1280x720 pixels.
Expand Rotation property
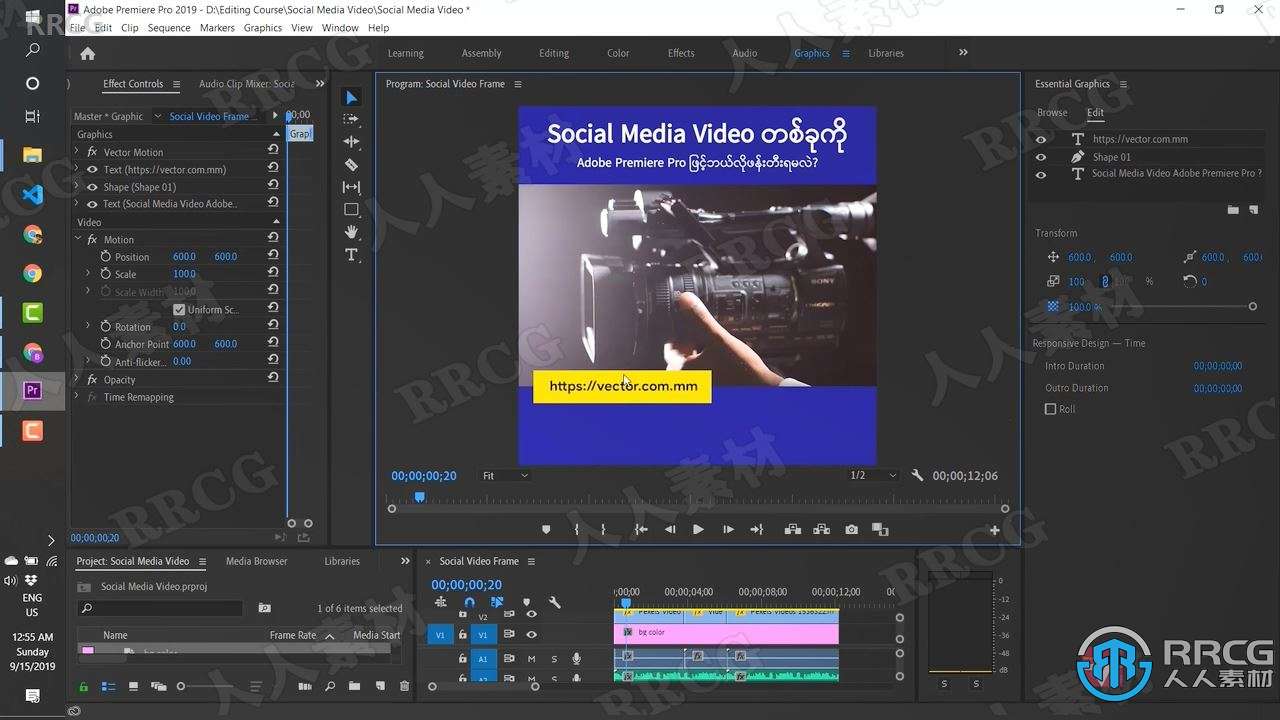click(x=88, y=327)
